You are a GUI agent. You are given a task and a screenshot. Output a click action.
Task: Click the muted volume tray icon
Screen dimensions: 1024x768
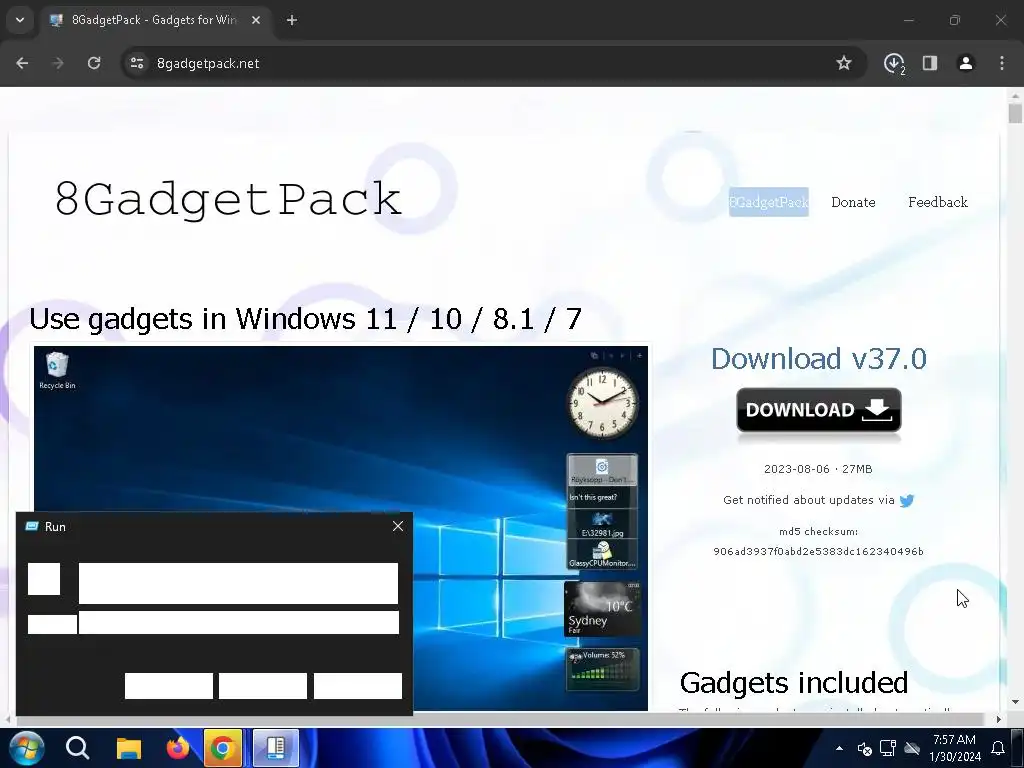865,748
